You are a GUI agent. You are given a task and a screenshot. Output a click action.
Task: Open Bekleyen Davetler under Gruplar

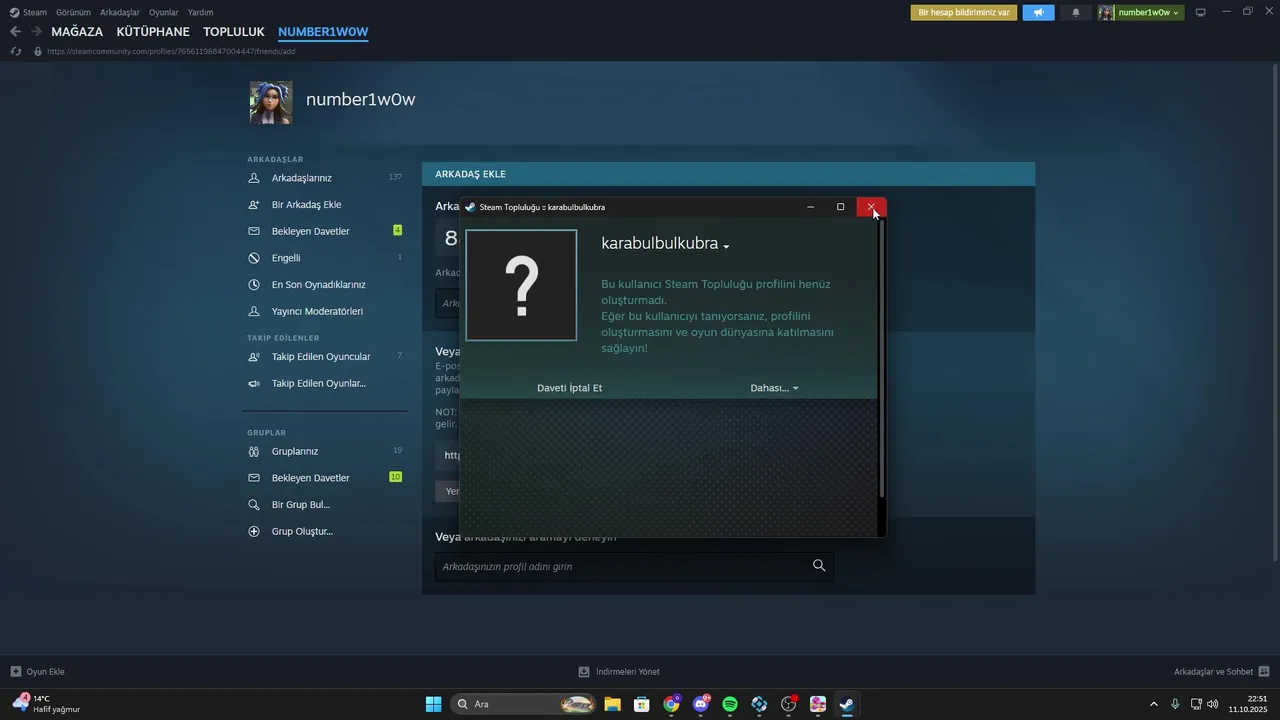coord(311,478)
